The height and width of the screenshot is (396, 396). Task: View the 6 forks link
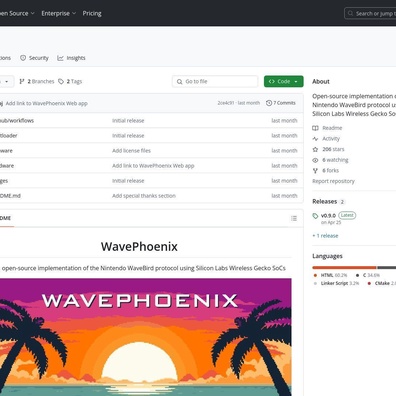[x=326, y=171]
